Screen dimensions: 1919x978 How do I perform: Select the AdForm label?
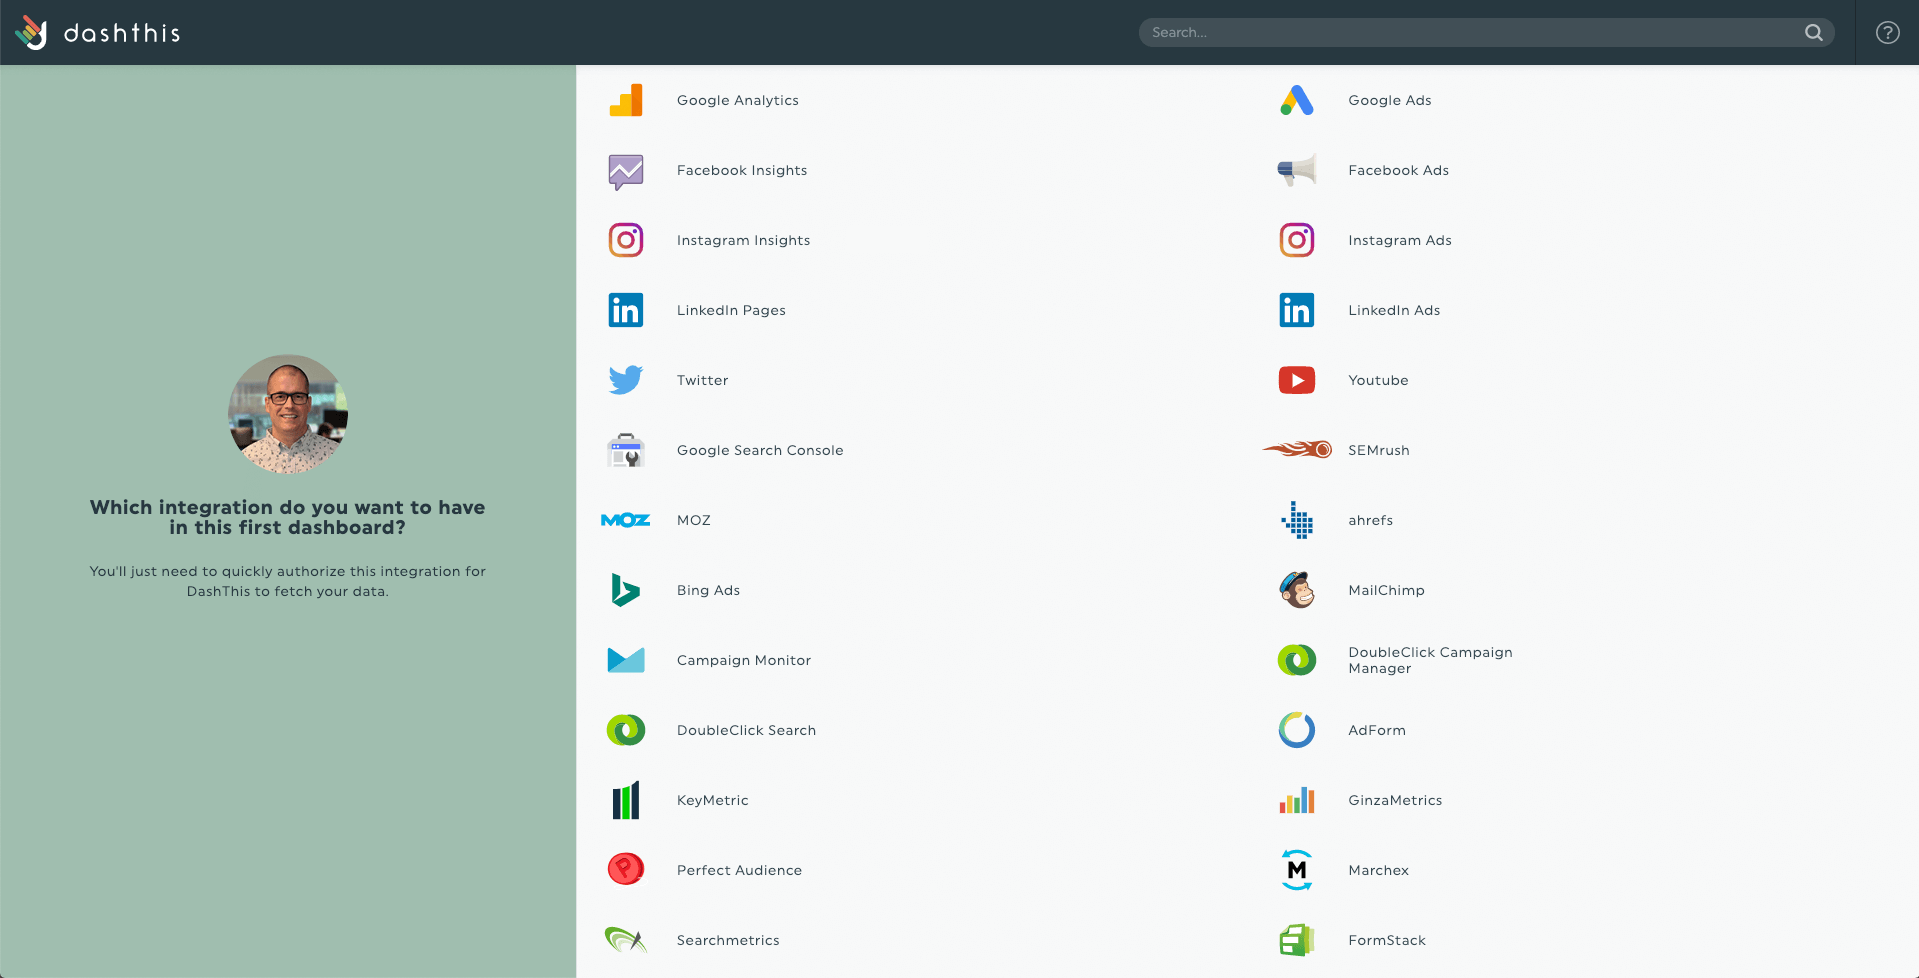point(1377,730)
